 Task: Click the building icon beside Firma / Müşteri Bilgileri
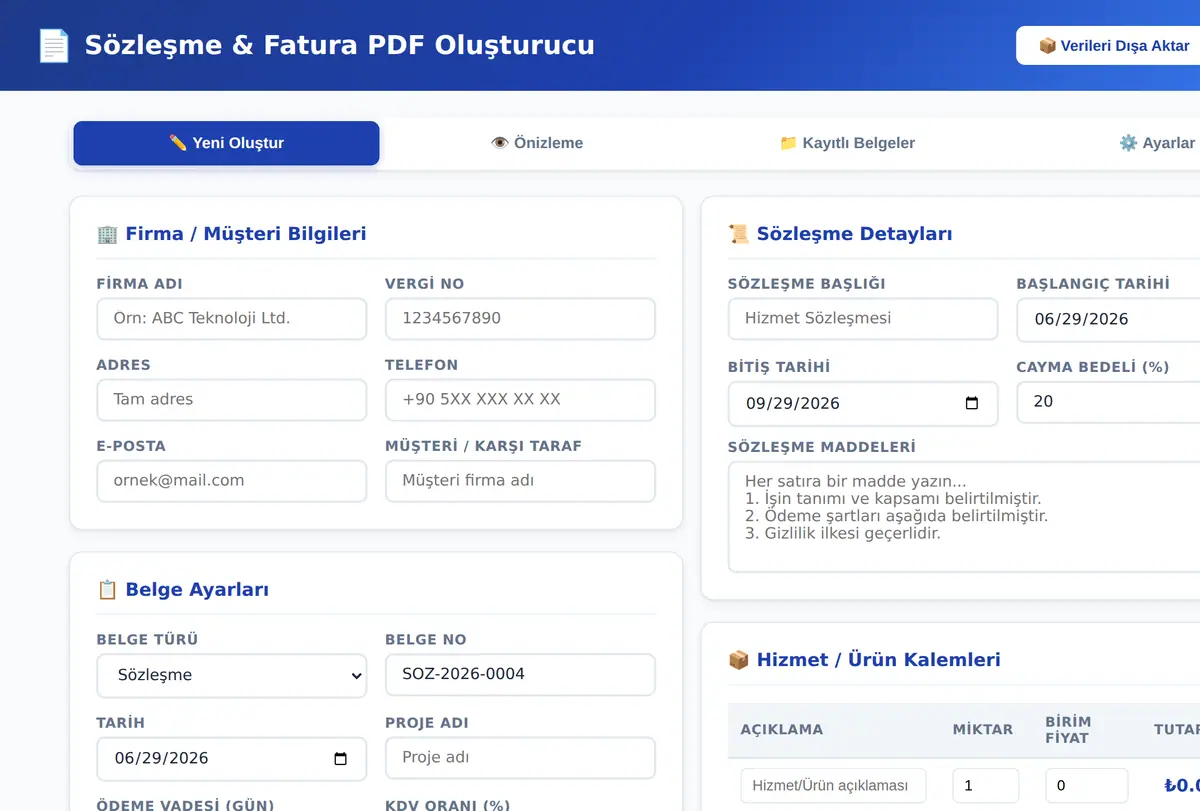pos(107,234)
